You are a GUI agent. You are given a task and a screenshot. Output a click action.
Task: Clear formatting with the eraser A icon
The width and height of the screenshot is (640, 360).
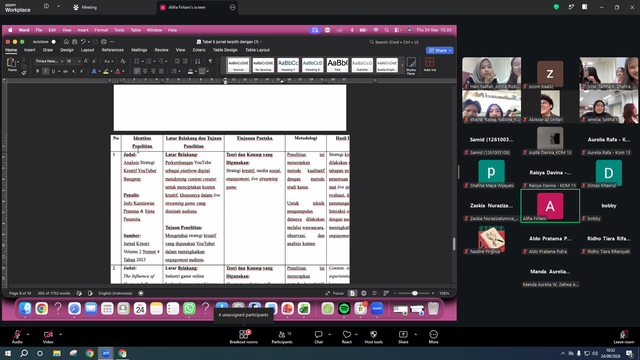[x=123, y=61]
